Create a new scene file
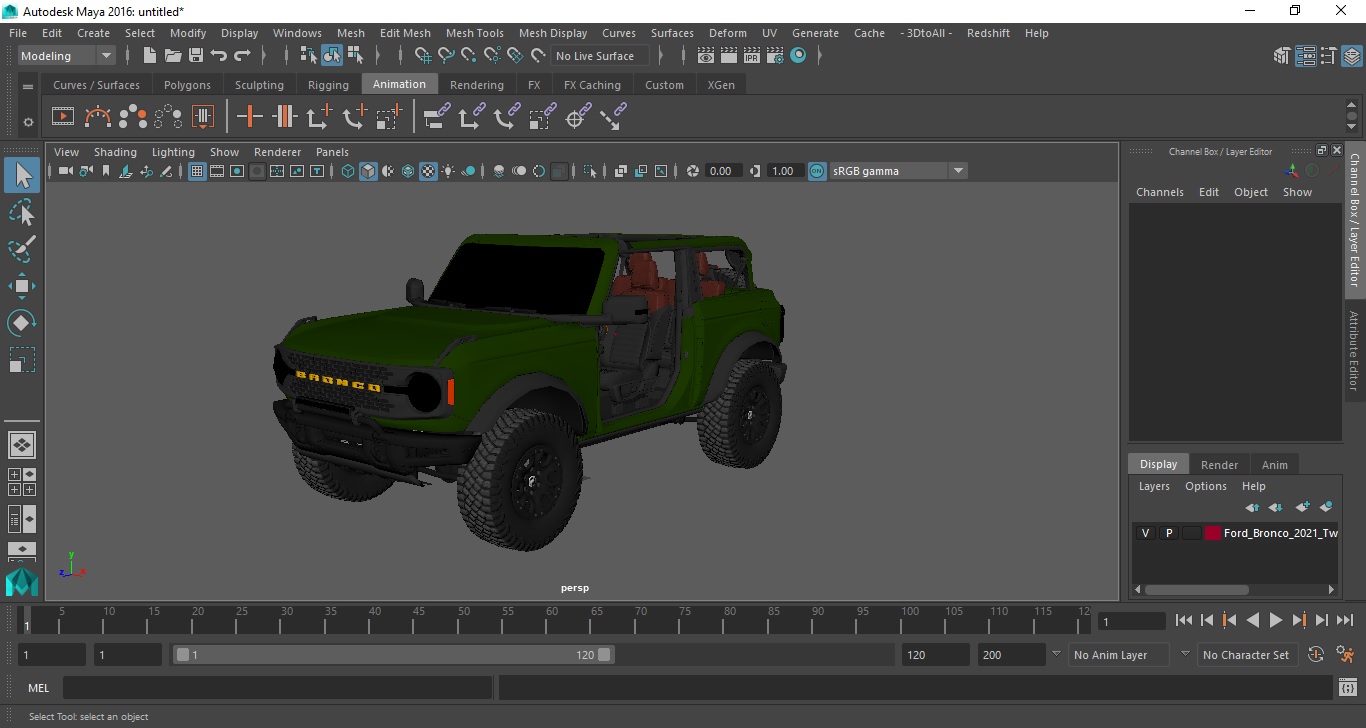1366x728 pixels. (149, 55)
